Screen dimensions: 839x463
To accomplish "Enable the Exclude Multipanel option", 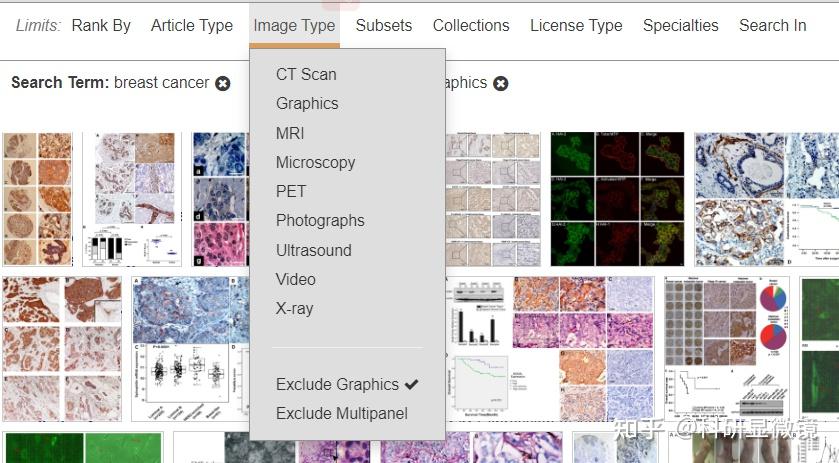I will tap(341, 413).
